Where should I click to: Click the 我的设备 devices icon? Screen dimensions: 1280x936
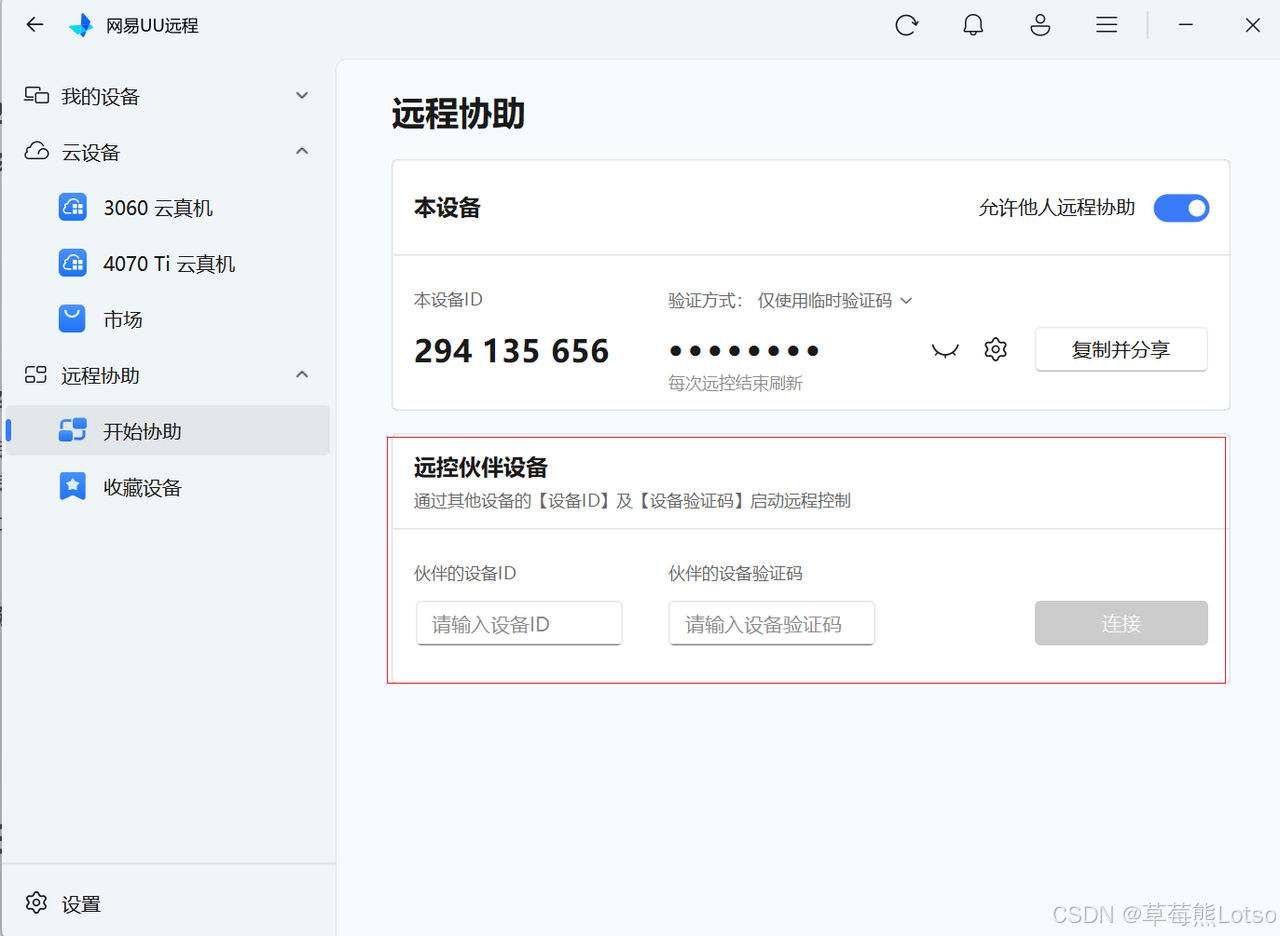click(x=37, y=96)
